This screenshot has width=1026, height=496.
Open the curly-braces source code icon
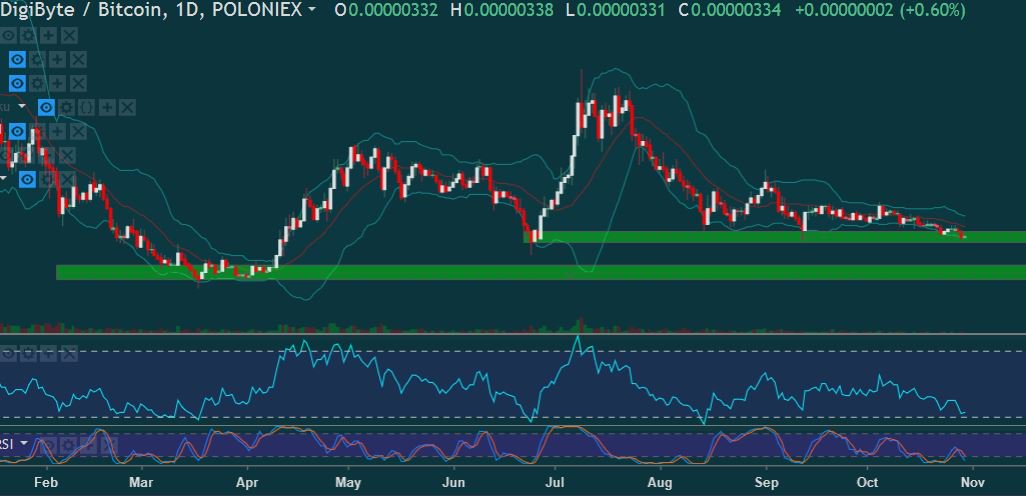tap(86, 107)
